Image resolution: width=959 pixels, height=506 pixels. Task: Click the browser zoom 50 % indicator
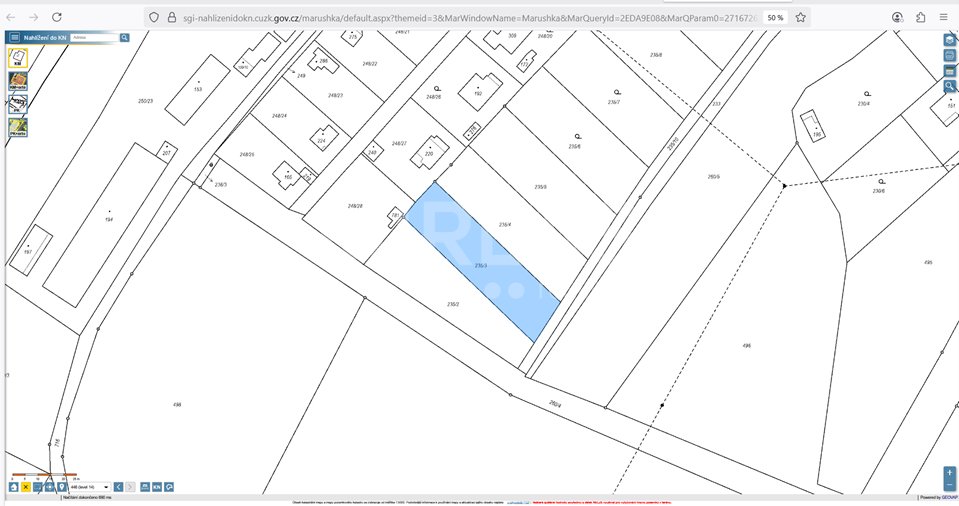click(776, 18)
